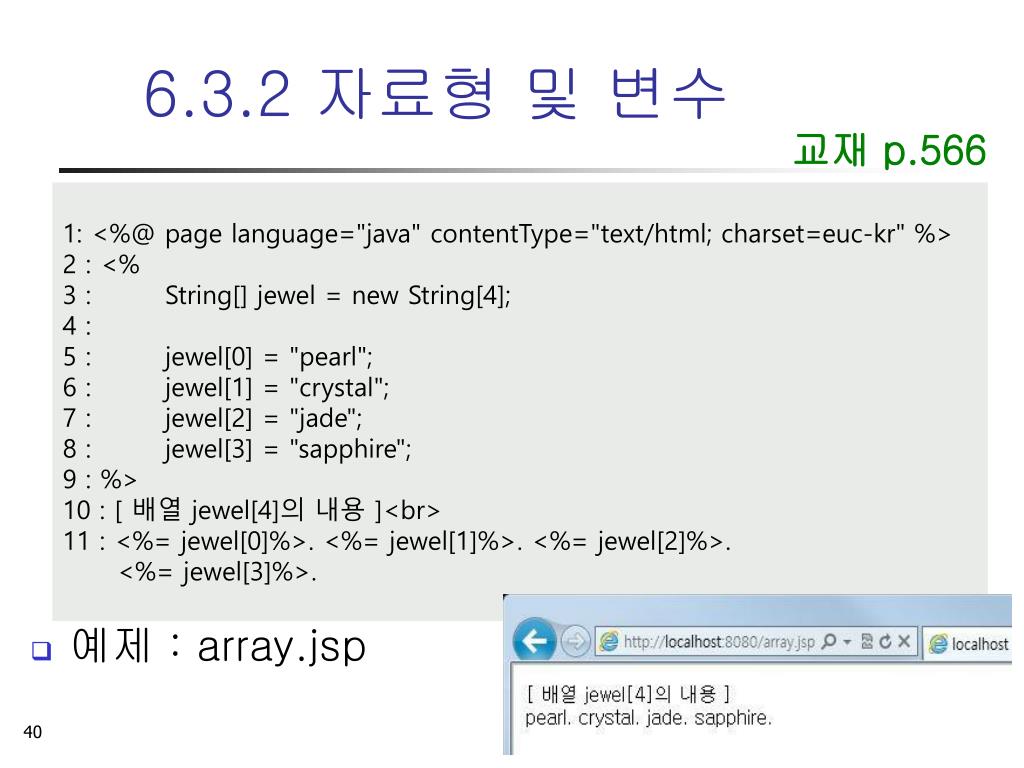Viewport: 1024px width, 768px height.
Task: Select the localhost browser tab
Action: tap(968, 643)
